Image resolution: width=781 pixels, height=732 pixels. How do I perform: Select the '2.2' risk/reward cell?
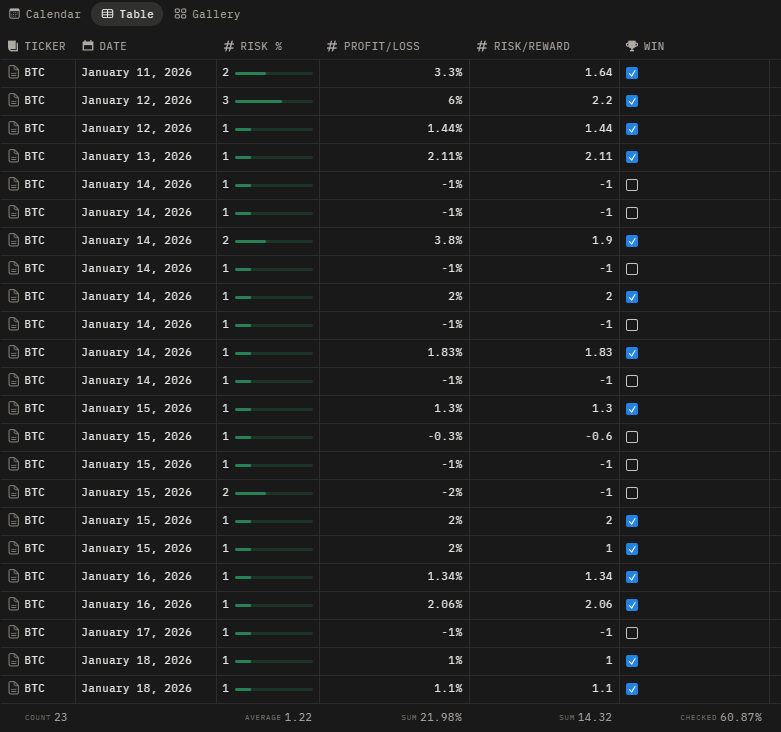point(544,101)
